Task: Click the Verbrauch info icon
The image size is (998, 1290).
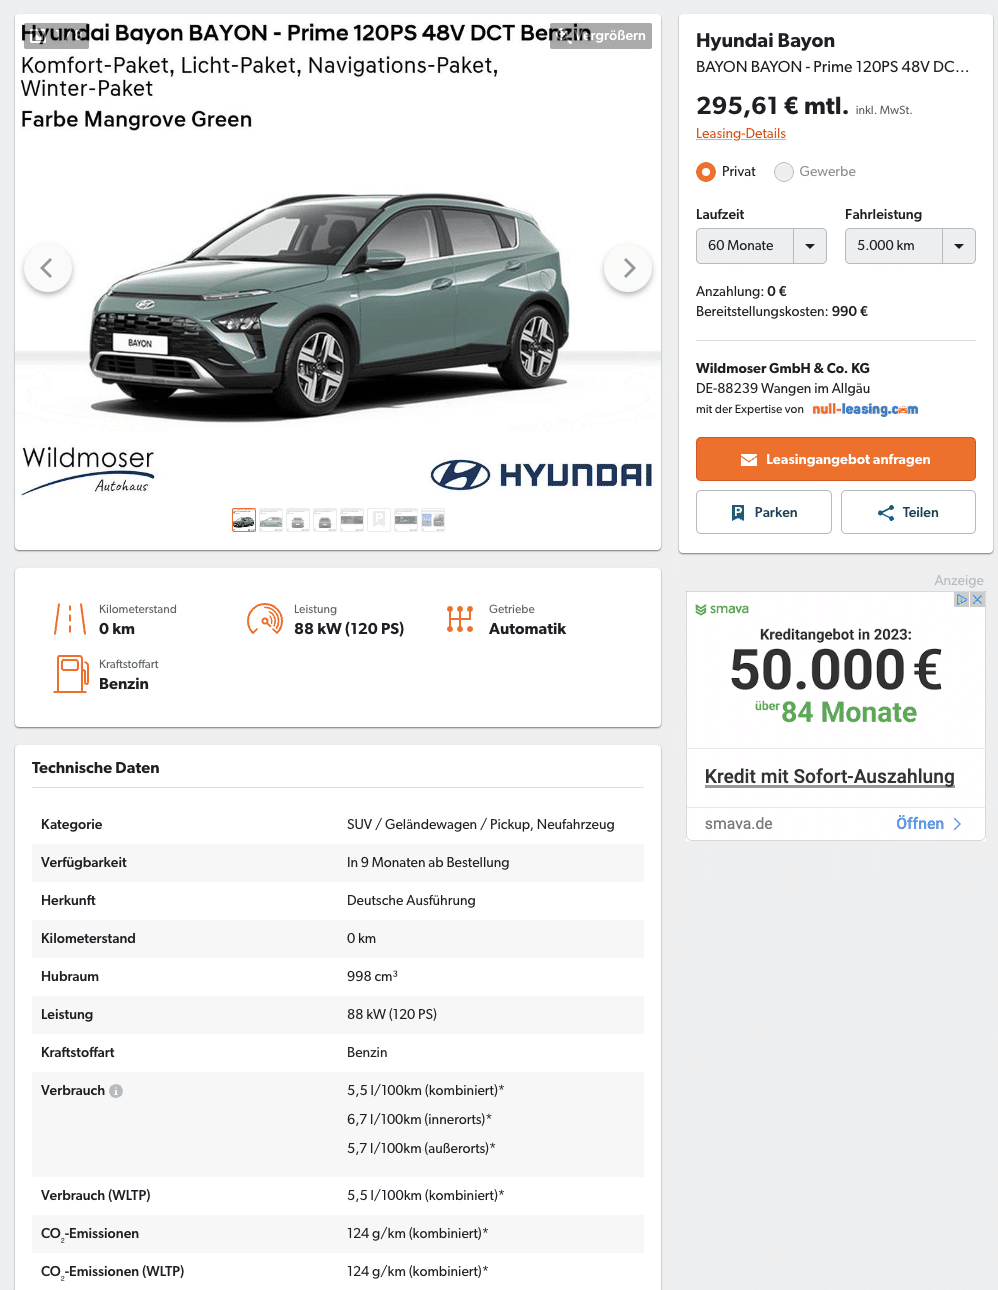Action: tap(116, 1091)
